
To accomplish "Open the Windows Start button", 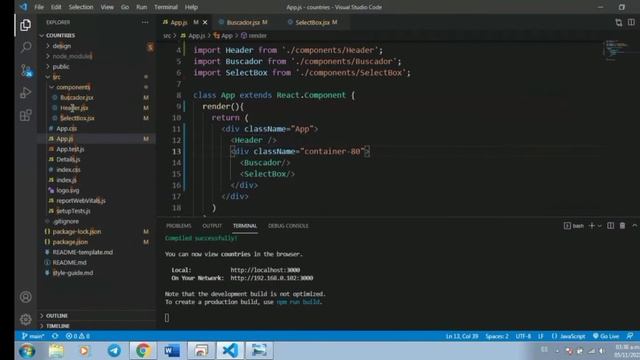I will (27, 351).
